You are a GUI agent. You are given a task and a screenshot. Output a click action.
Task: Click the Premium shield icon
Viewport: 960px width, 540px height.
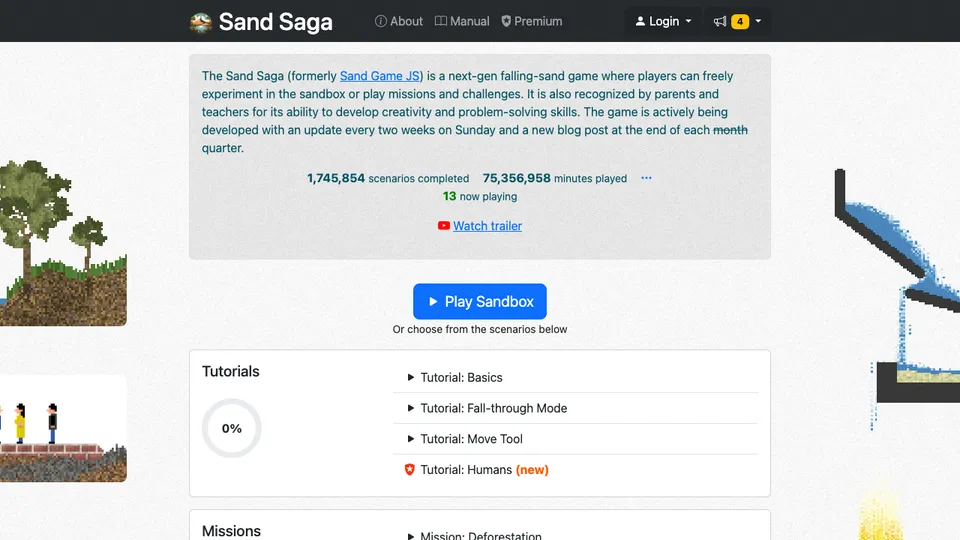click(506, 21)
